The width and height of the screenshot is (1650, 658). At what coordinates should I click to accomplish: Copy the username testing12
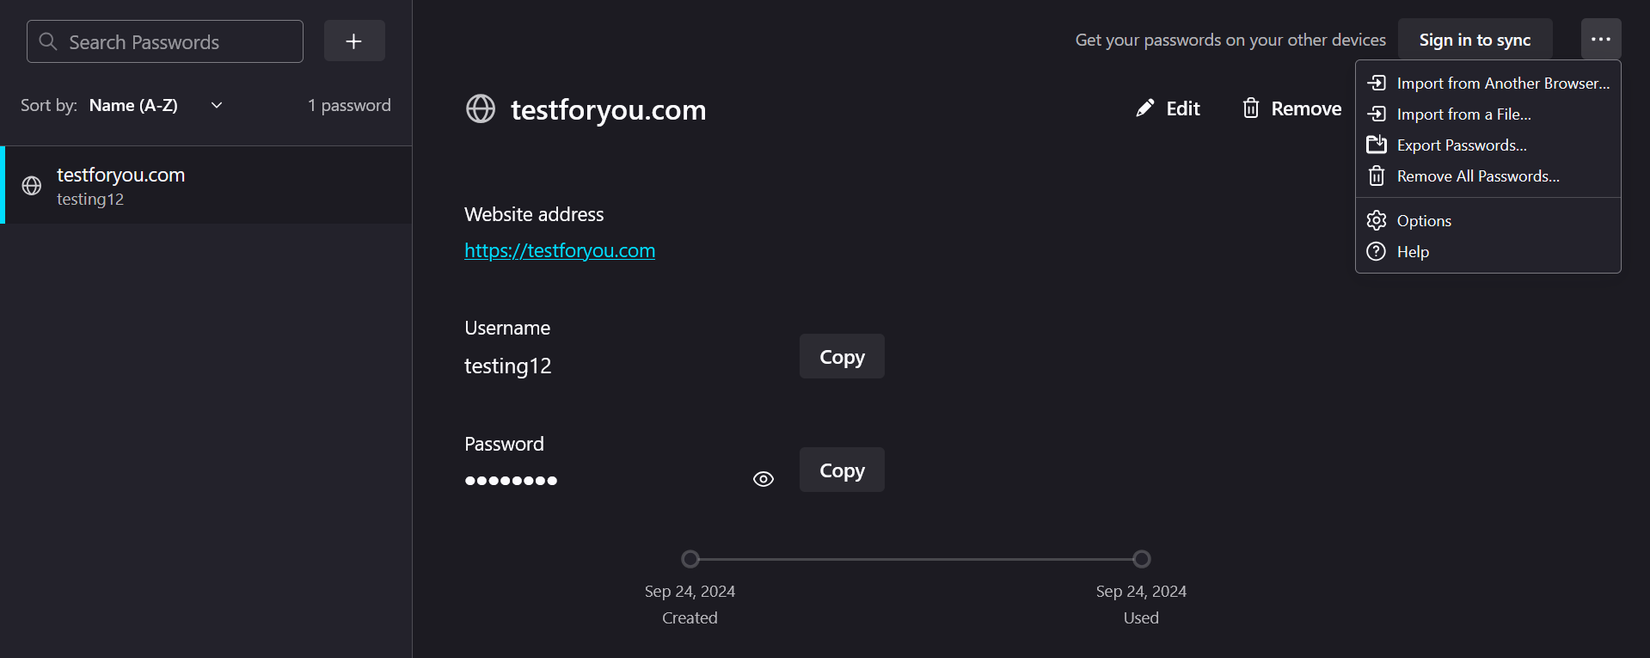pos(841,356)
